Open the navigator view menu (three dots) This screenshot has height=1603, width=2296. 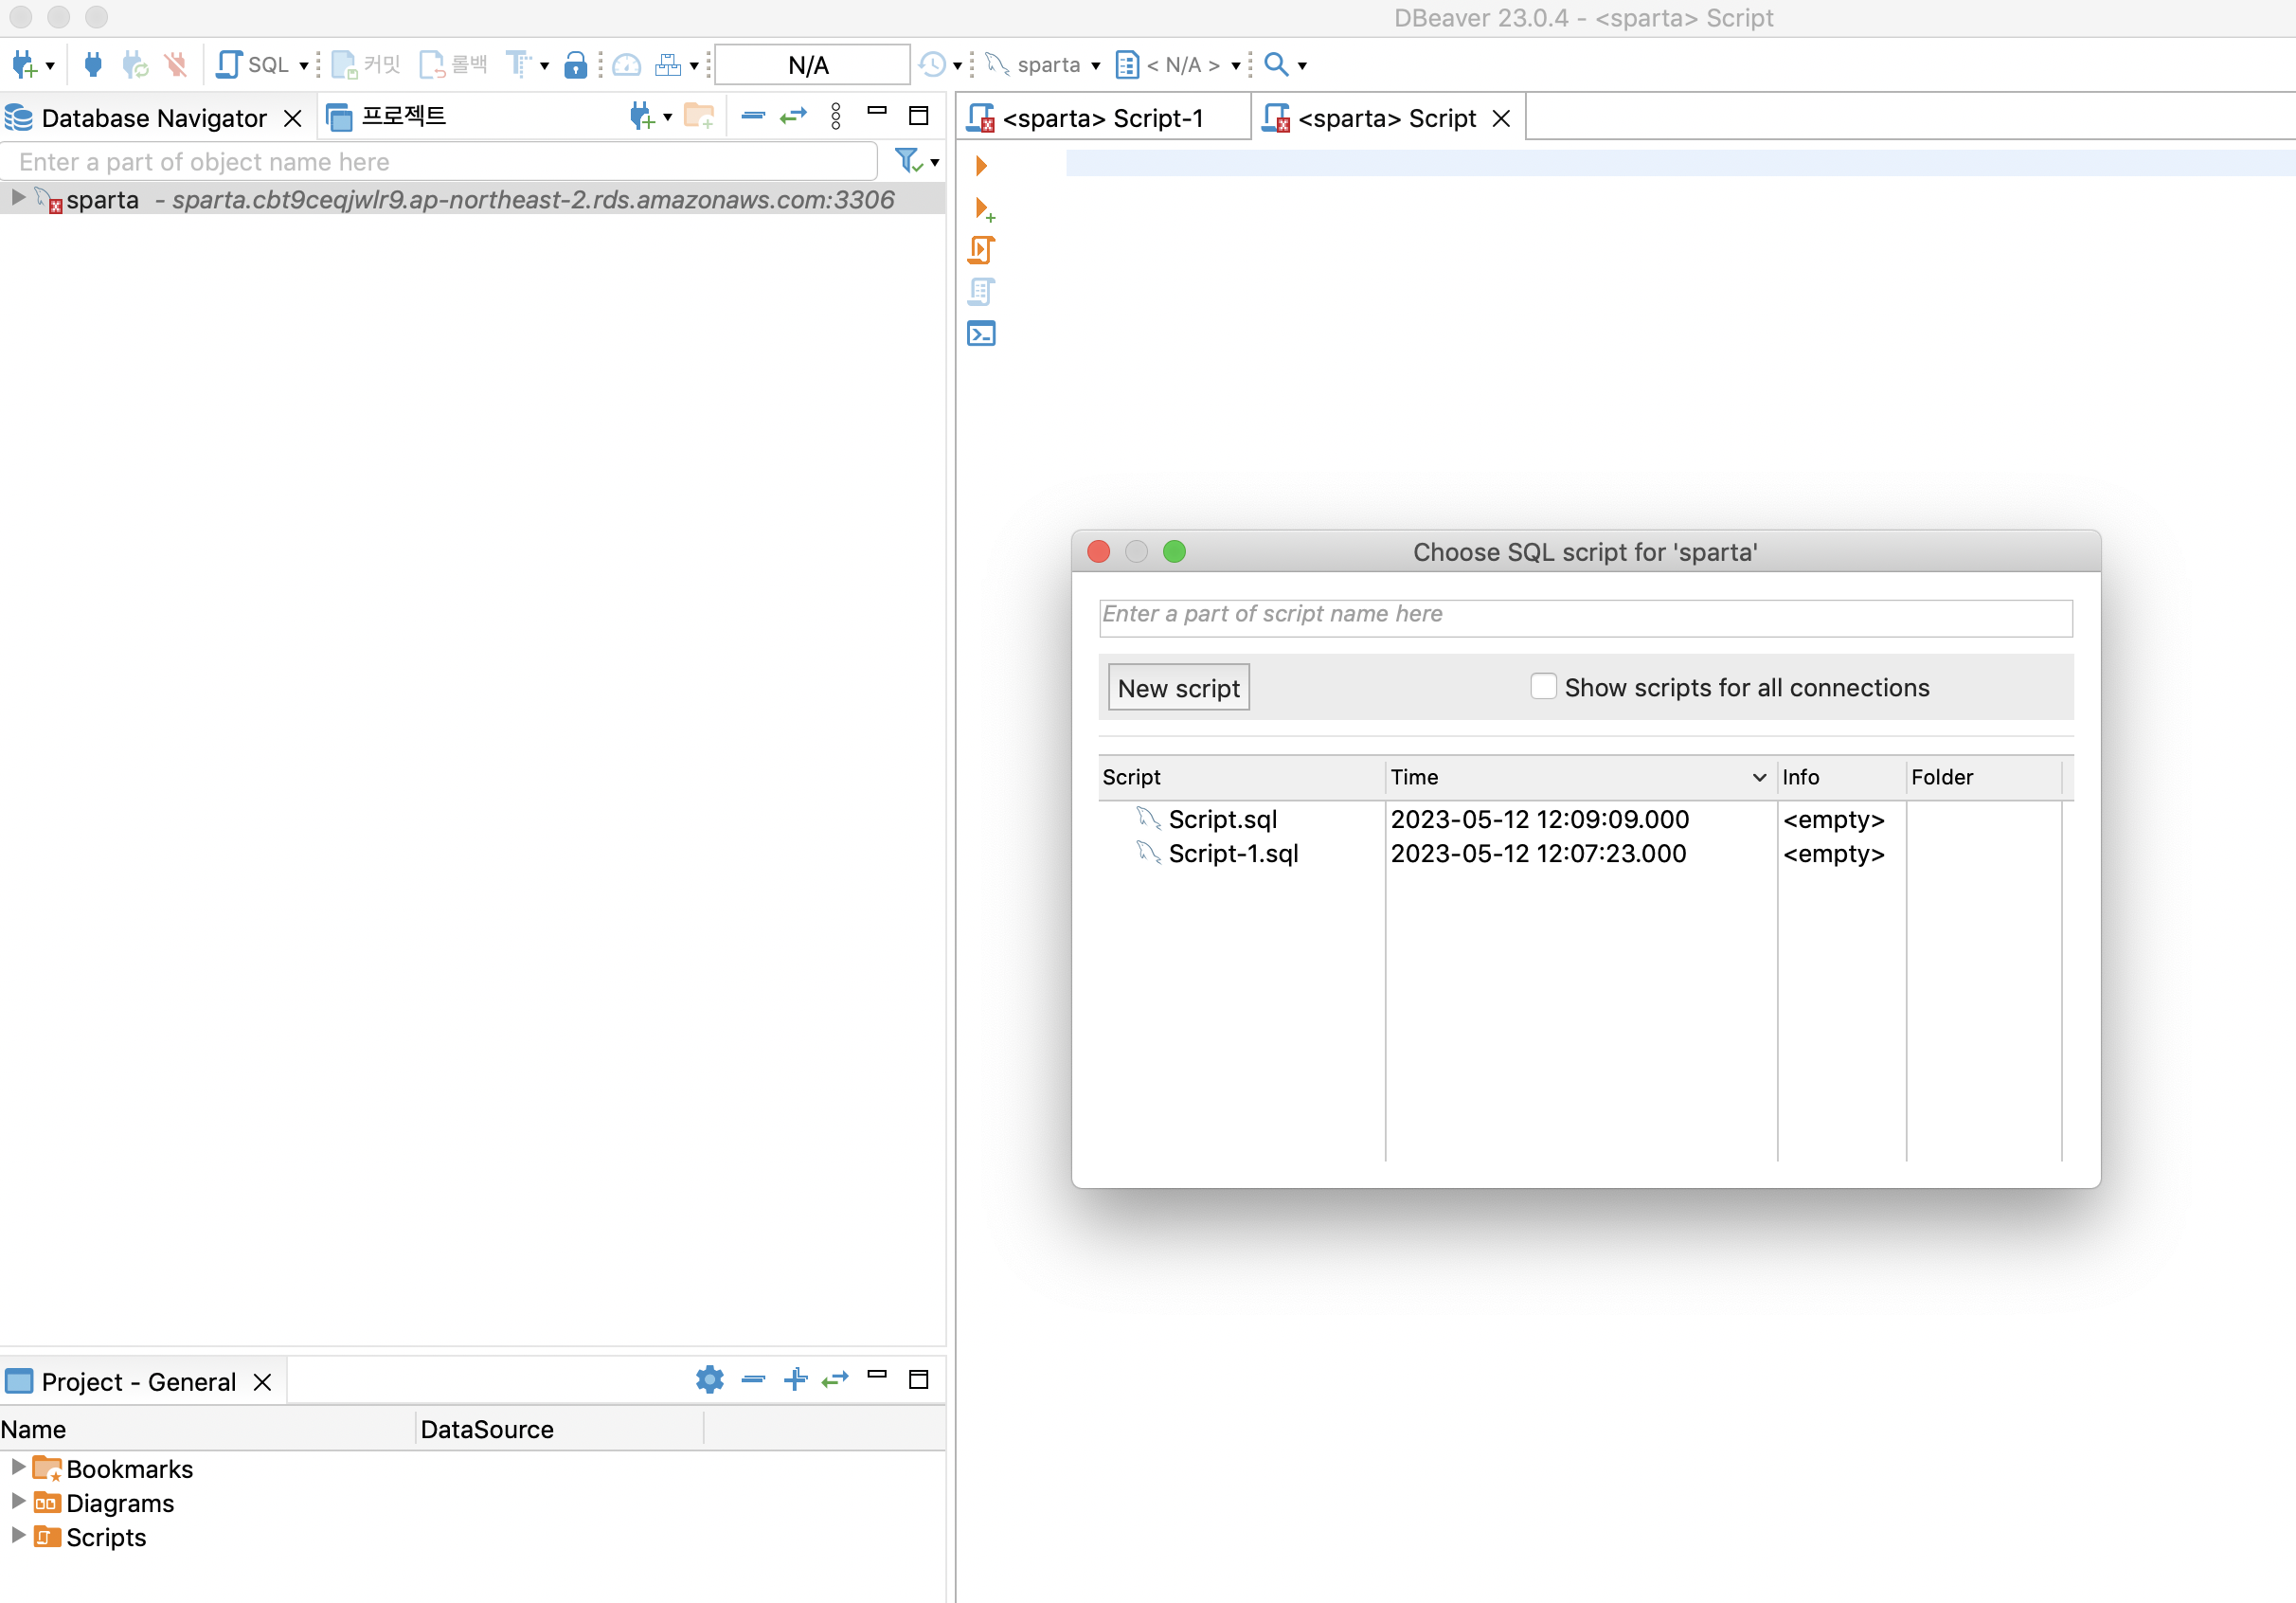tap(836, 117)
